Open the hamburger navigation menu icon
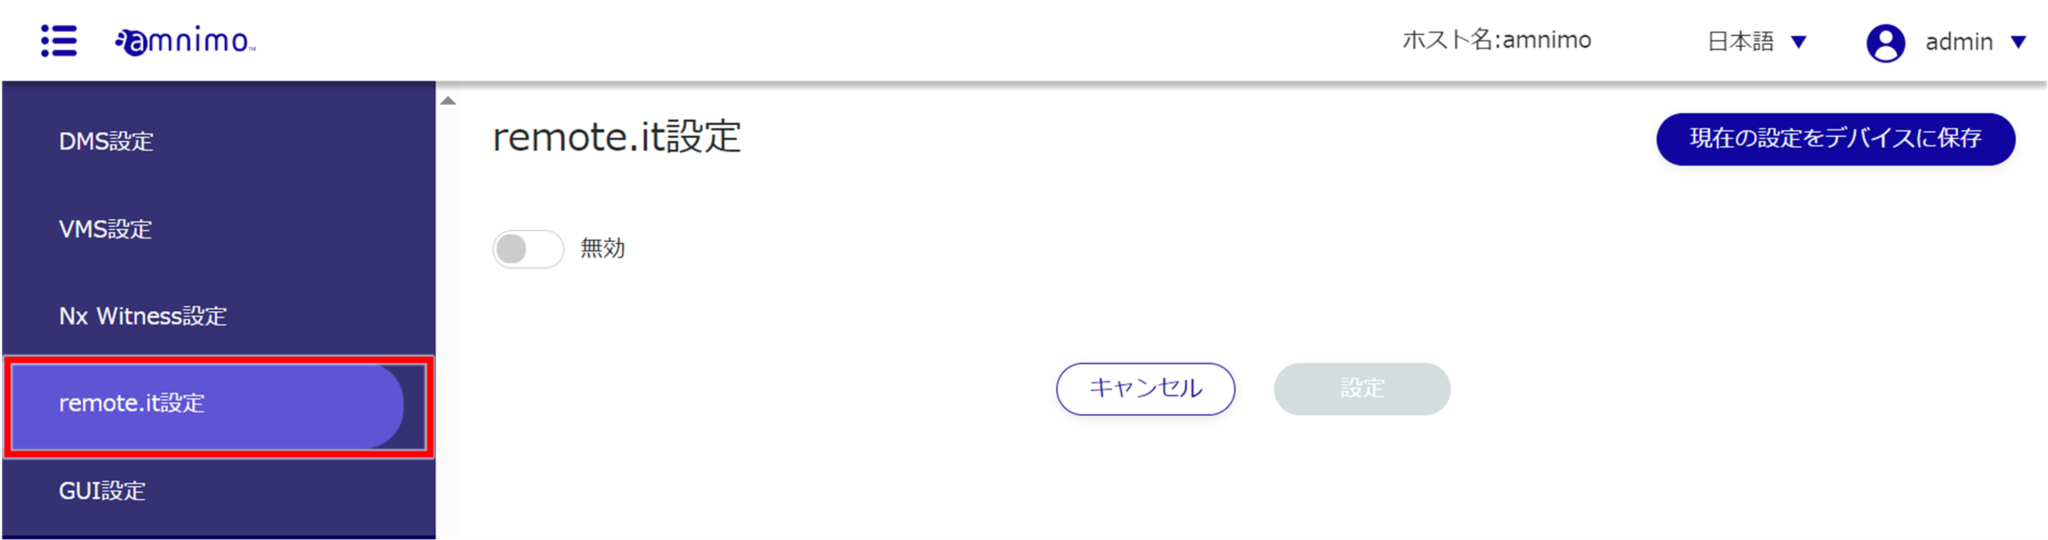 pyautogui.click(x=59, y=41)
